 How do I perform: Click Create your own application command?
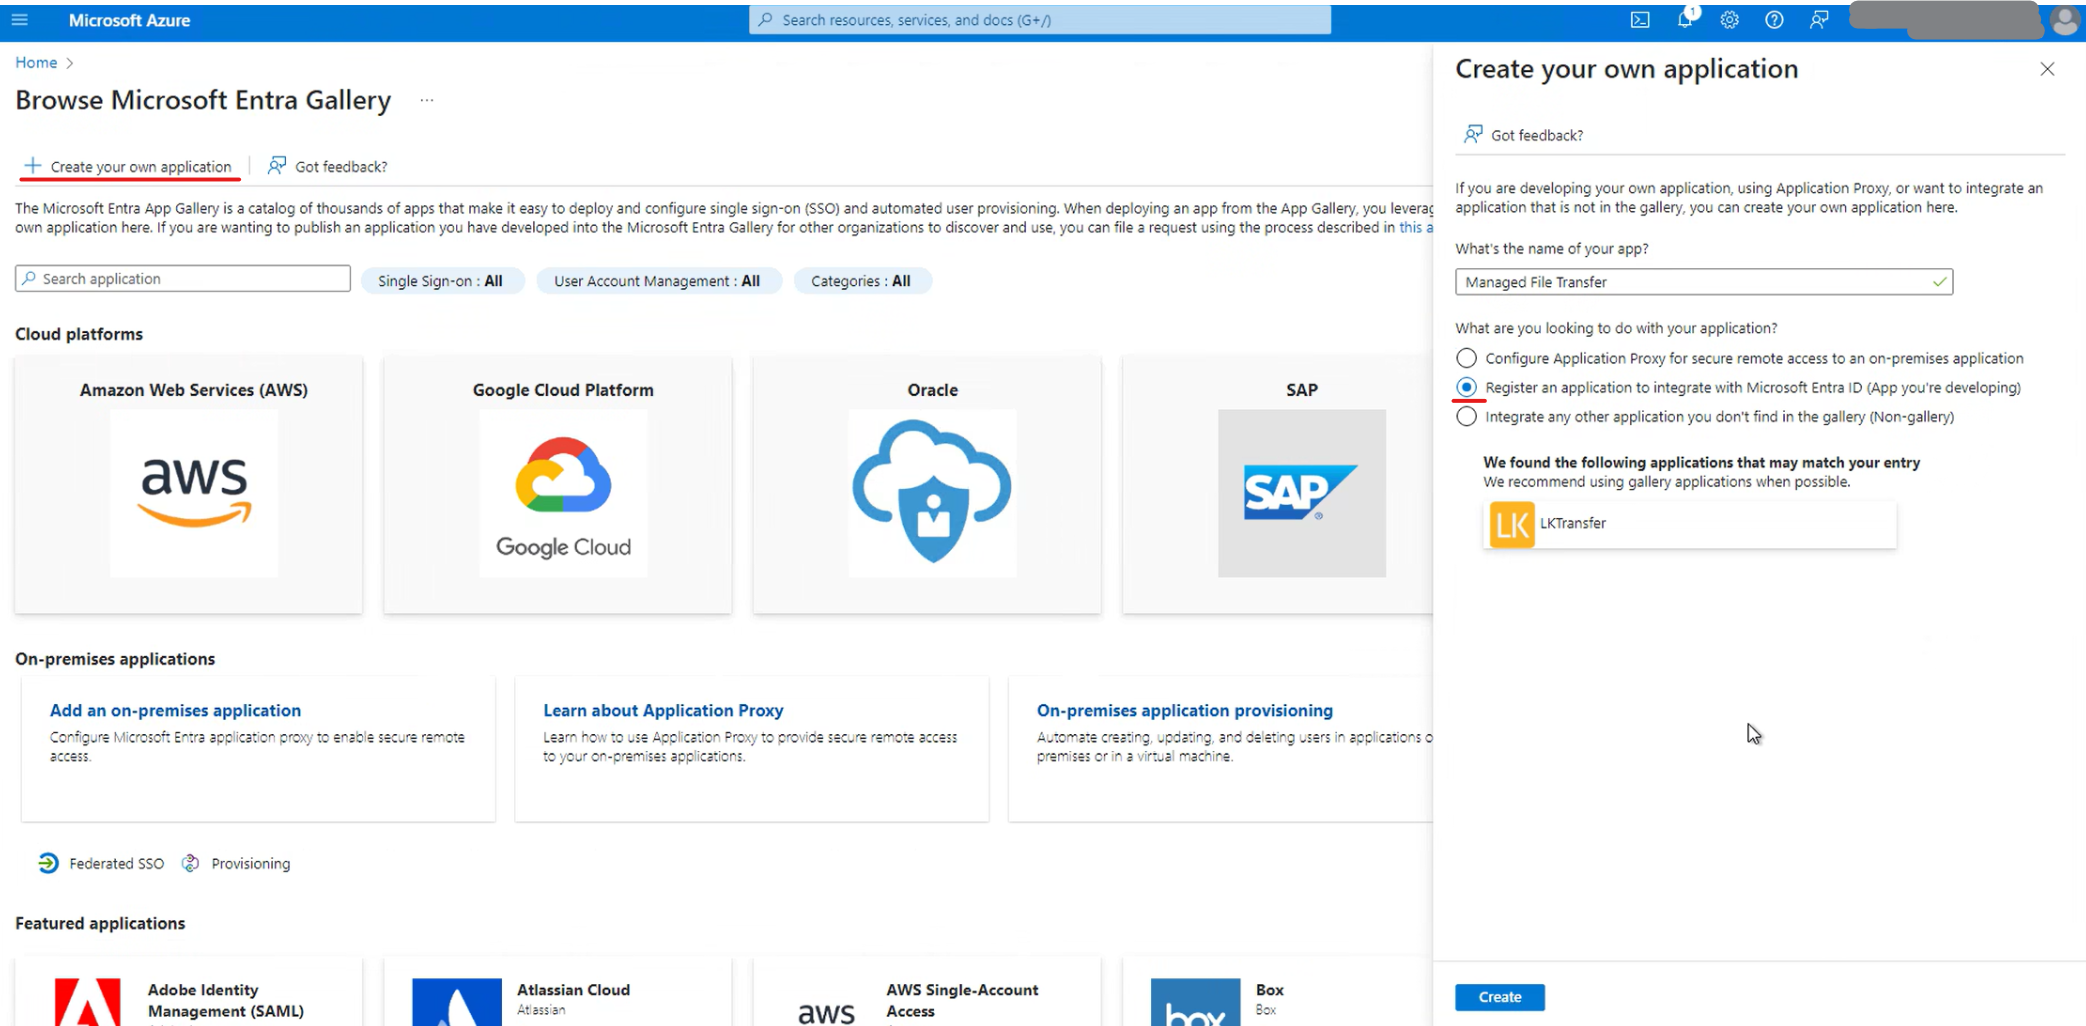(x=128, y=166)
